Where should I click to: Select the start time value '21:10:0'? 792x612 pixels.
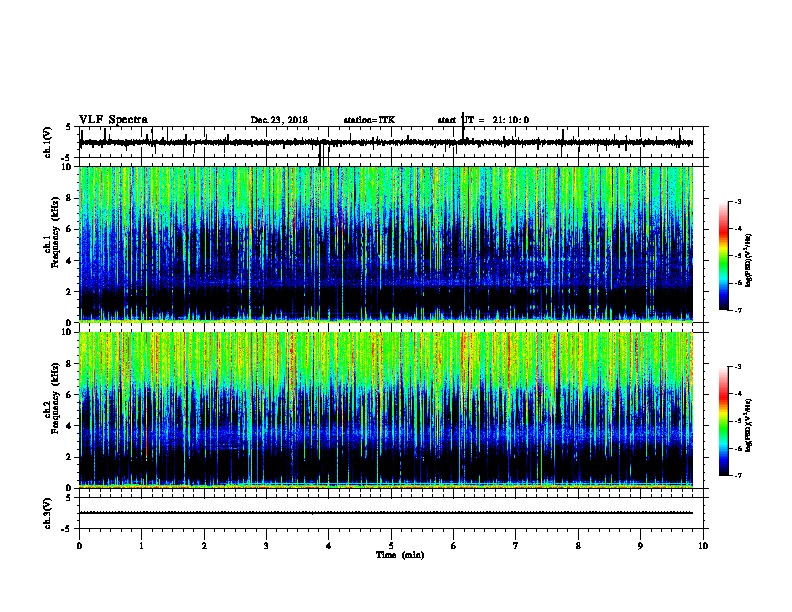click(511, 120)
